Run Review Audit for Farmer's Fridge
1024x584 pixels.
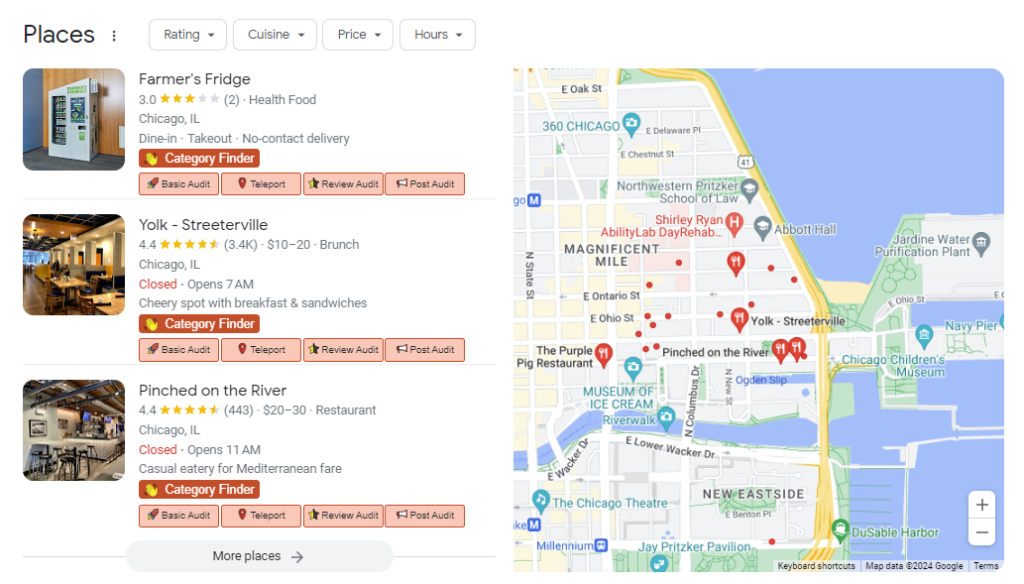click(x=344, y=184)
